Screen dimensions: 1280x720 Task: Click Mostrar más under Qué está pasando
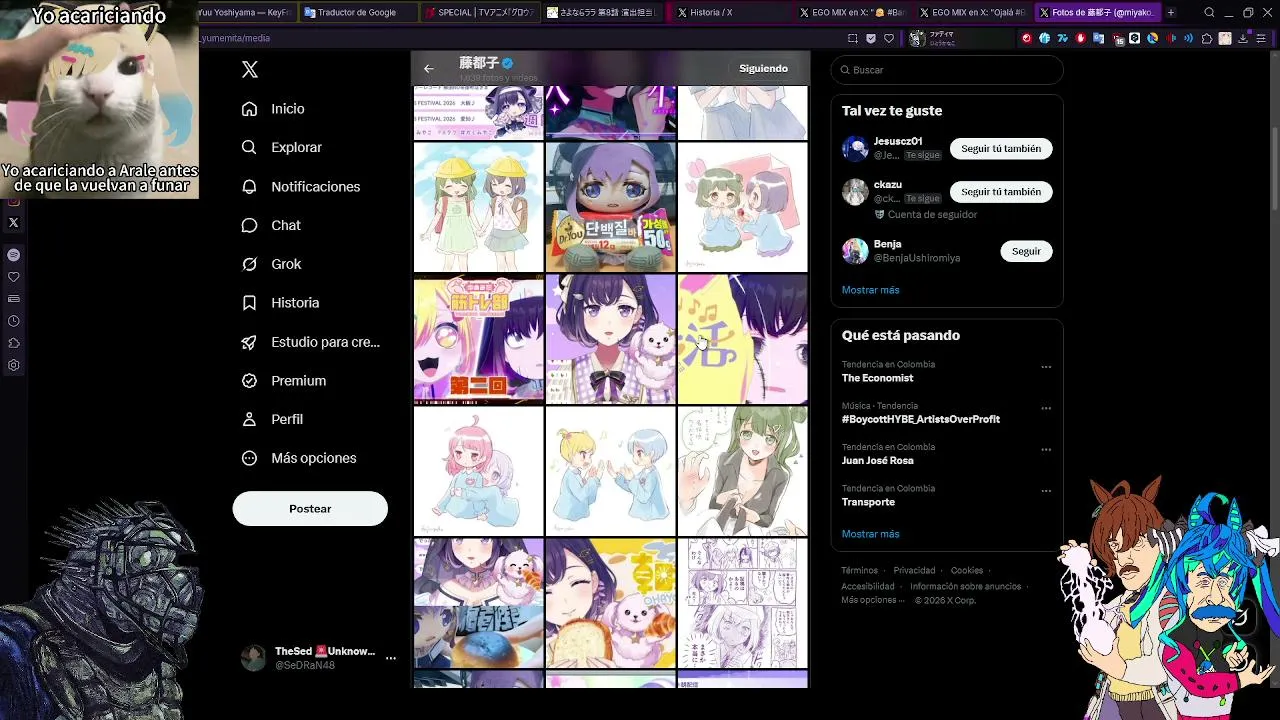870,534
